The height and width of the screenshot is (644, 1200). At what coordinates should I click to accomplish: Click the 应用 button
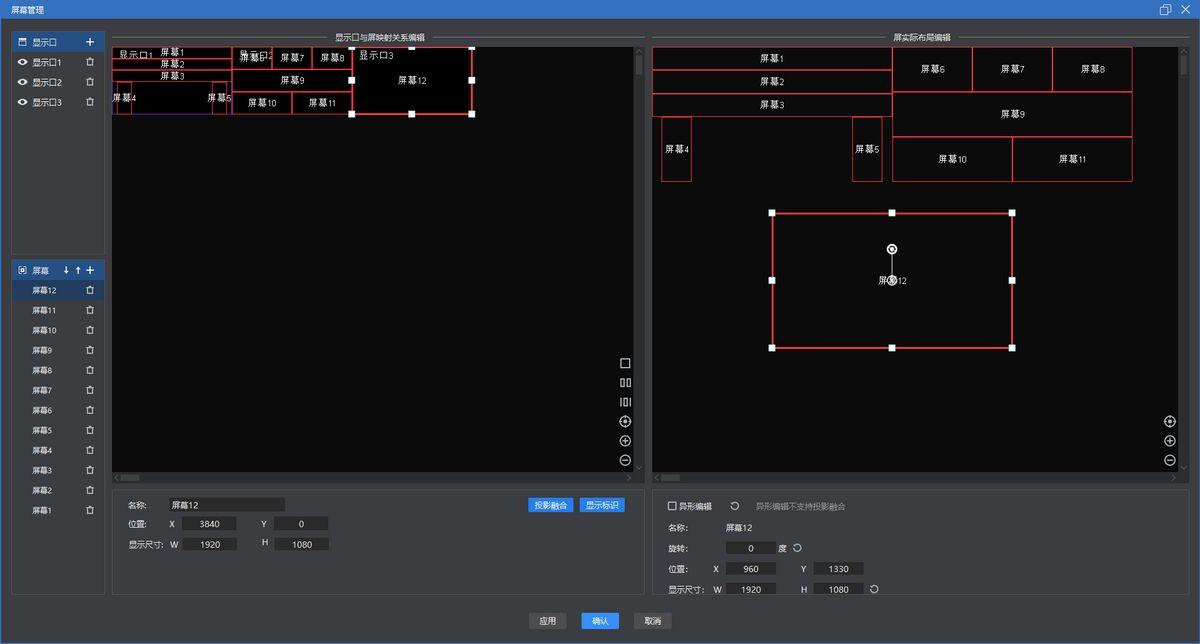pos(548,621)
